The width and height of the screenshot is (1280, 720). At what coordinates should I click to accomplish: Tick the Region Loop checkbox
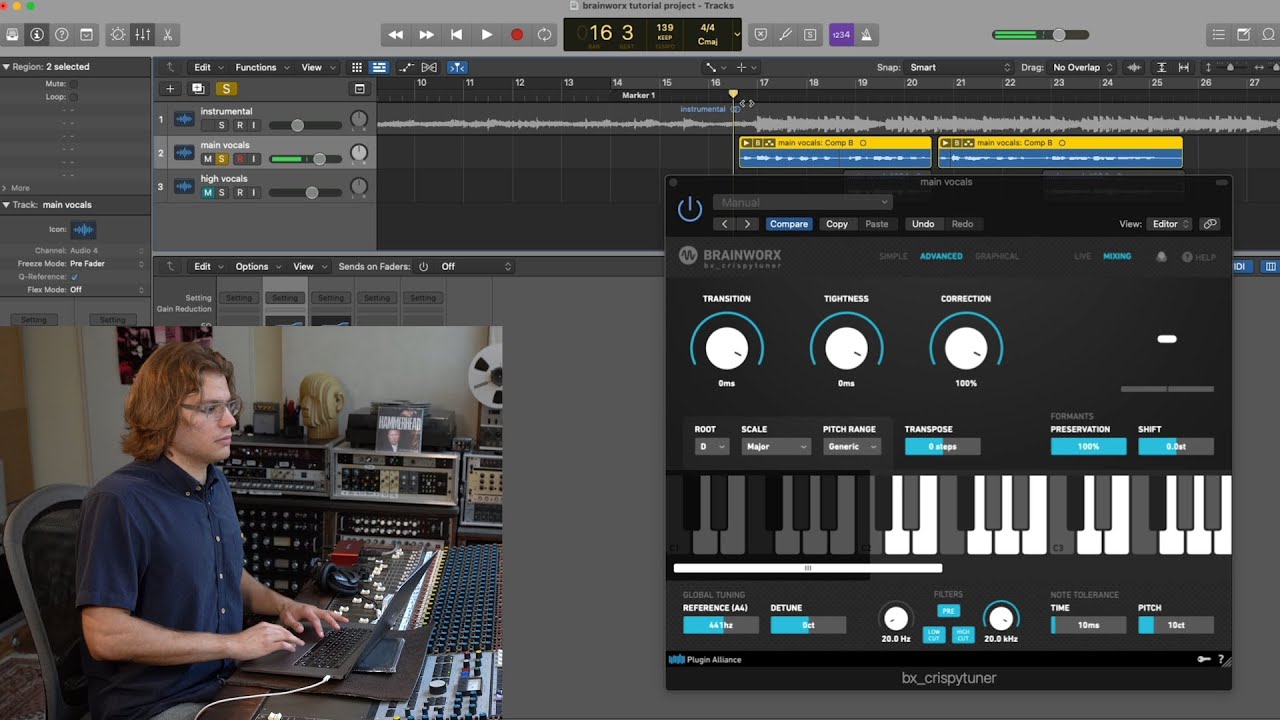coord(73,97)
